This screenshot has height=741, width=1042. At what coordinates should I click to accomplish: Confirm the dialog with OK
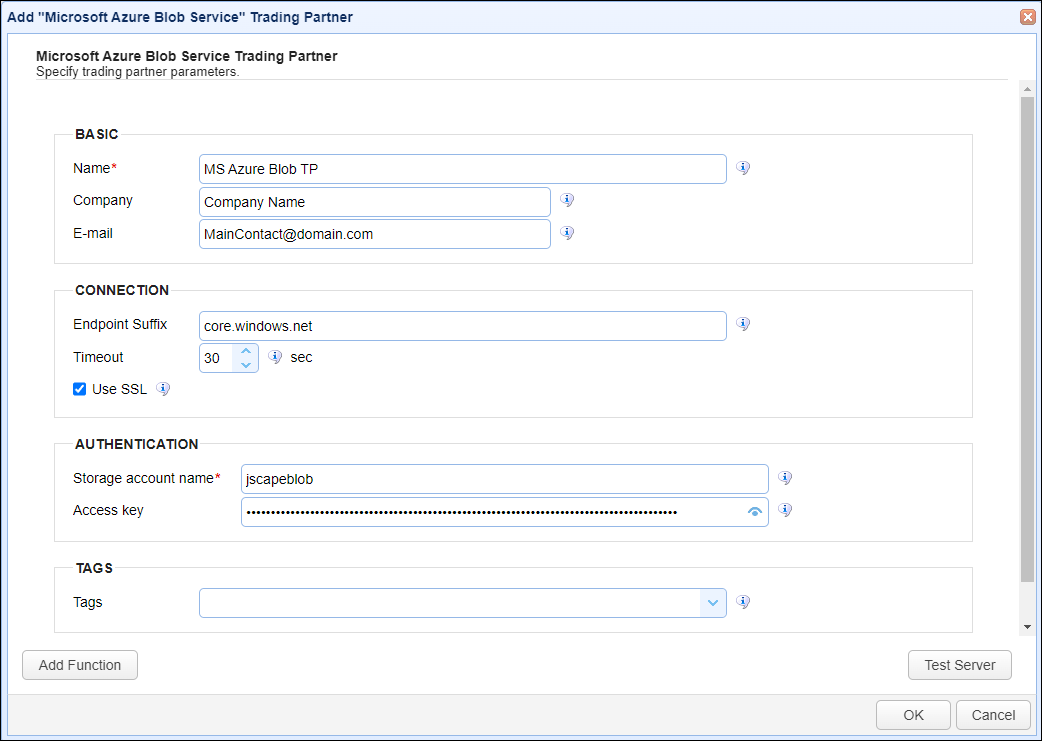pyautogui.click(x=913, y=715)
